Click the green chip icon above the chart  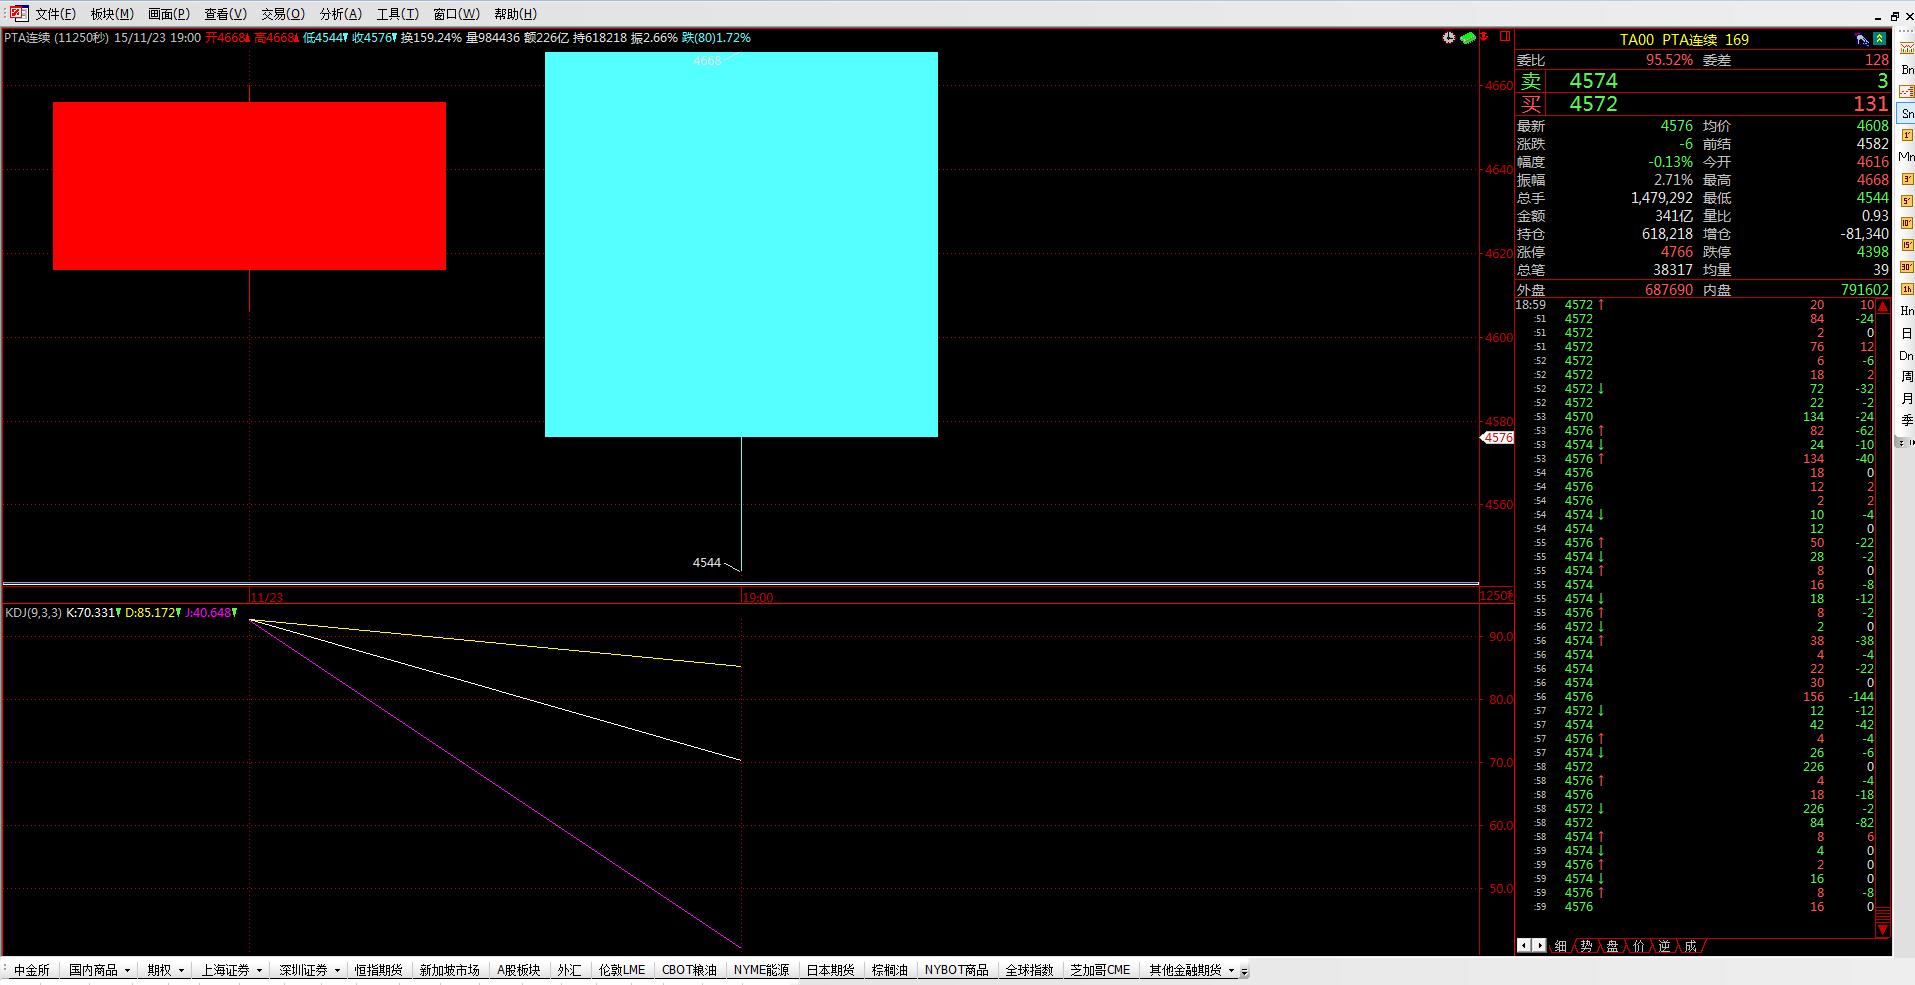[1467, 38]
